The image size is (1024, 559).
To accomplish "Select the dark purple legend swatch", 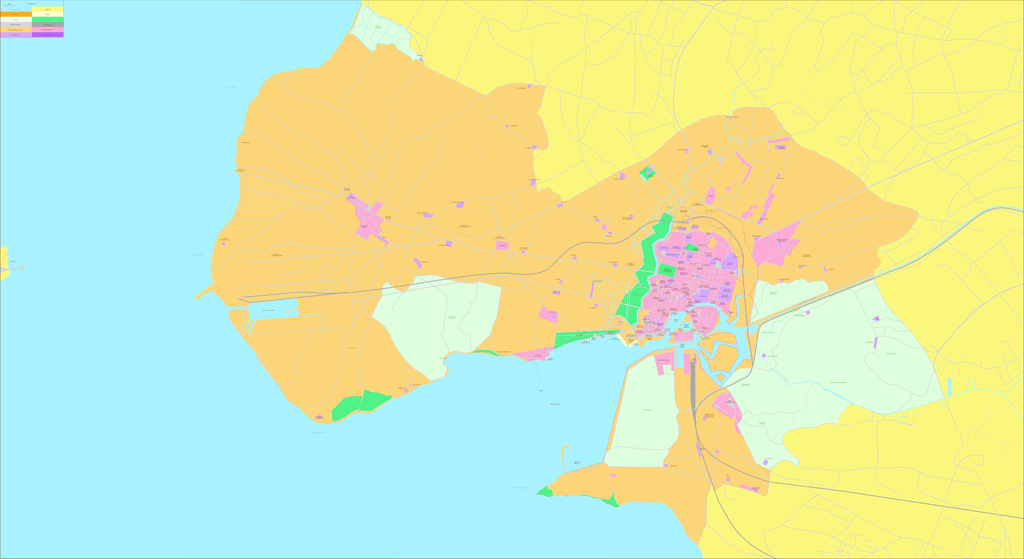I will tap(48, 35).
